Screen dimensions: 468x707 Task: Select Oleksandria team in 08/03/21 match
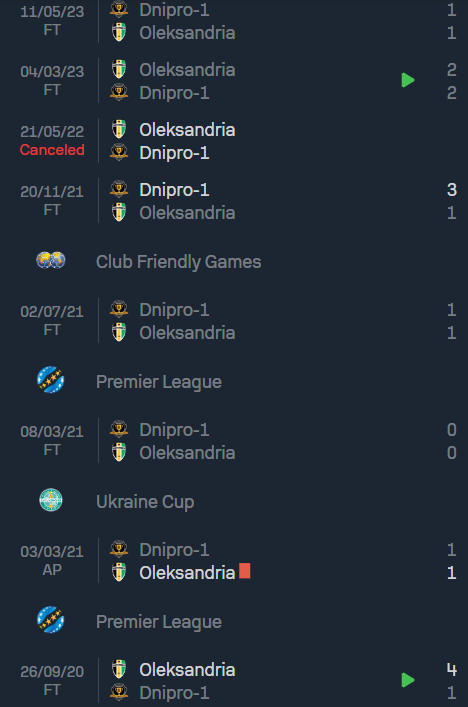coord(187,453)
